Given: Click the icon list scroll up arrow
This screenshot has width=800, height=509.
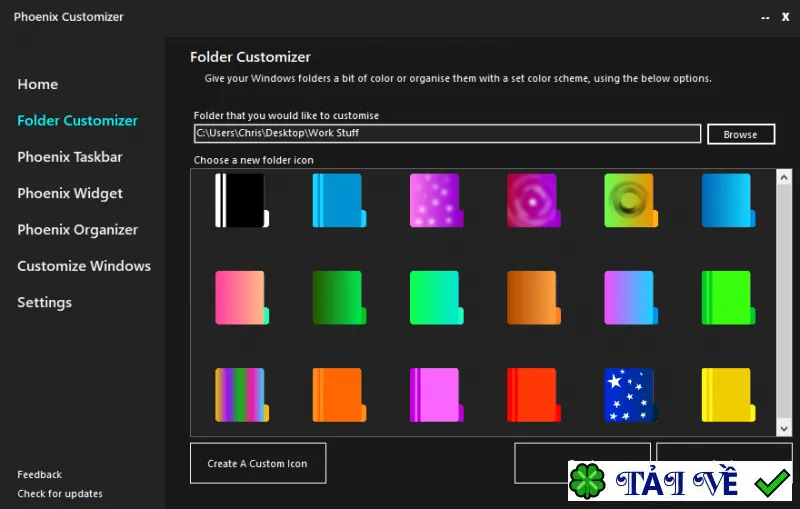Looking at the screenshot, I should [784, 177].
